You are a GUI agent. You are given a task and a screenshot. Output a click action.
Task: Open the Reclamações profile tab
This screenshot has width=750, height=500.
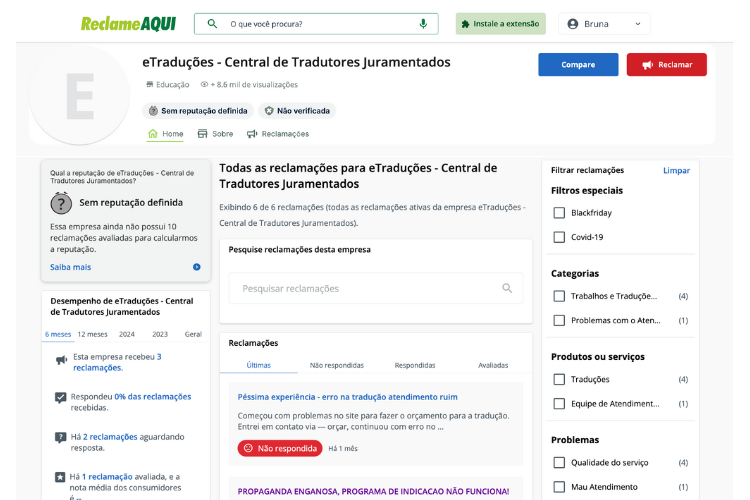(x=278, y=134)
